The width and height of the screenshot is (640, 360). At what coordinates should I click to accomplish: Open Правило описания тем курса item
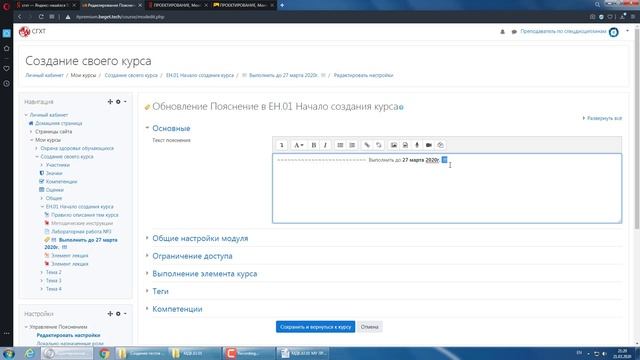[84, 215]
